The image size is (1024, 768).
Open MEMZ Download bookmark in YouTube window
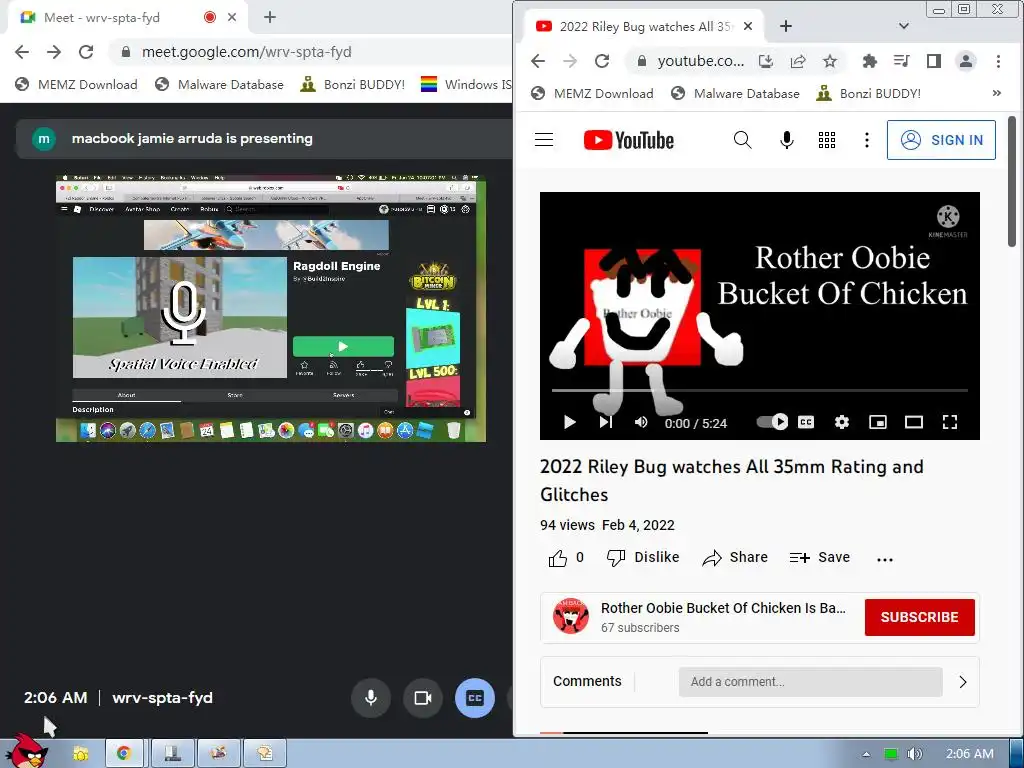tap(592, 93)
